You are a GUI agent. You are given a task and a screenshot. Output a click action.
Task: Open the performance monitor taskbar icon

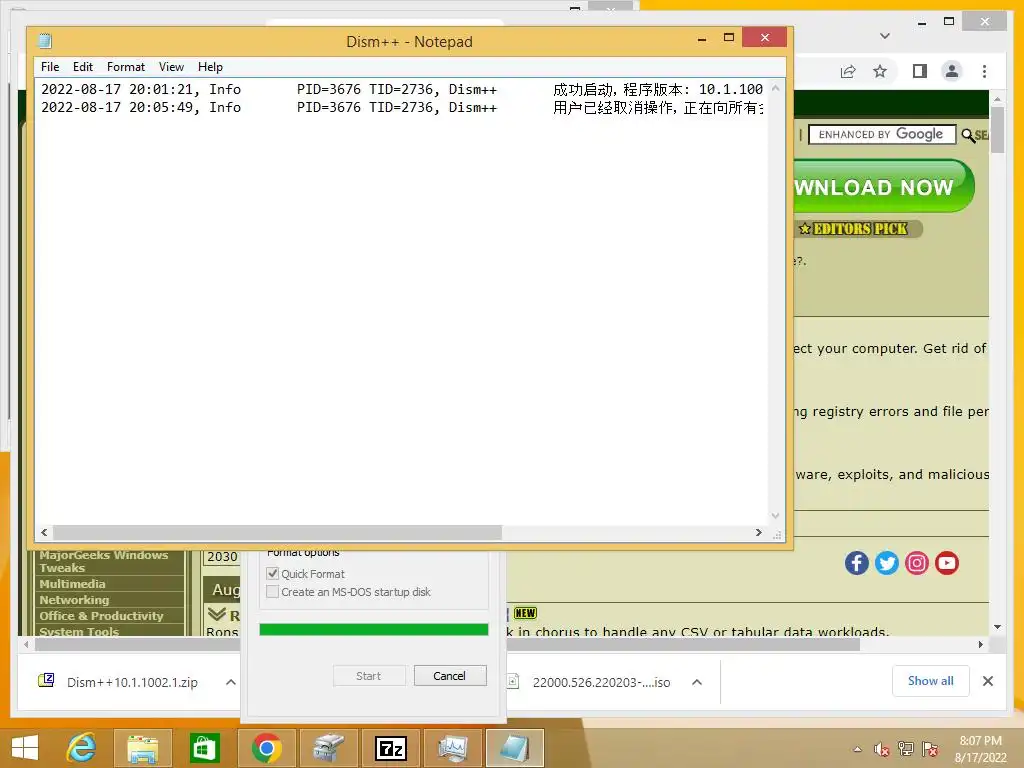pyautogui.click(x=453, y=748)
